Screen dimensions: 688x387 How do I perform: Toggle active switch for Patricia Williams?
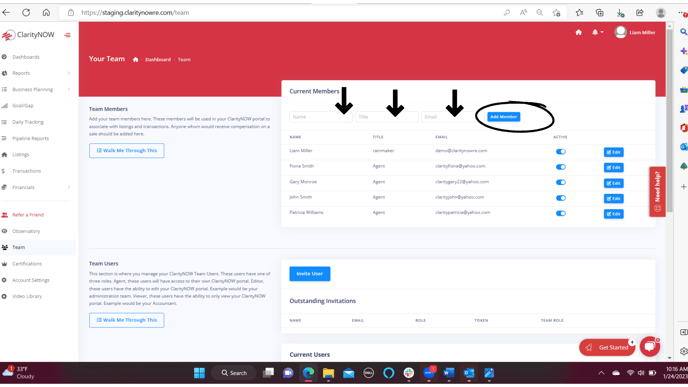[561, 214]
